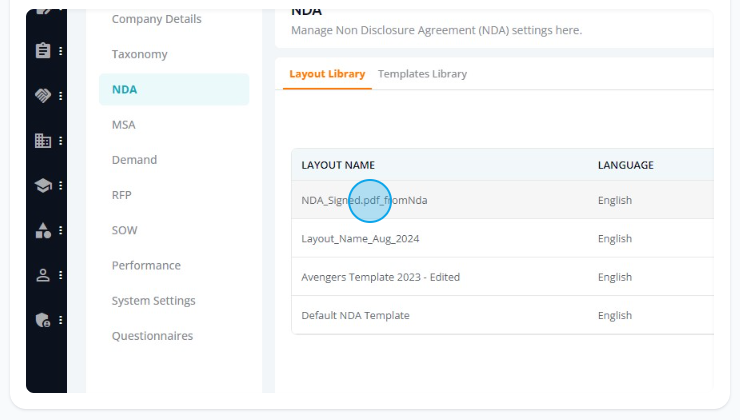Open the building icon in sidebar
This screenshot has height=420, width=740.
pos(43,140)
